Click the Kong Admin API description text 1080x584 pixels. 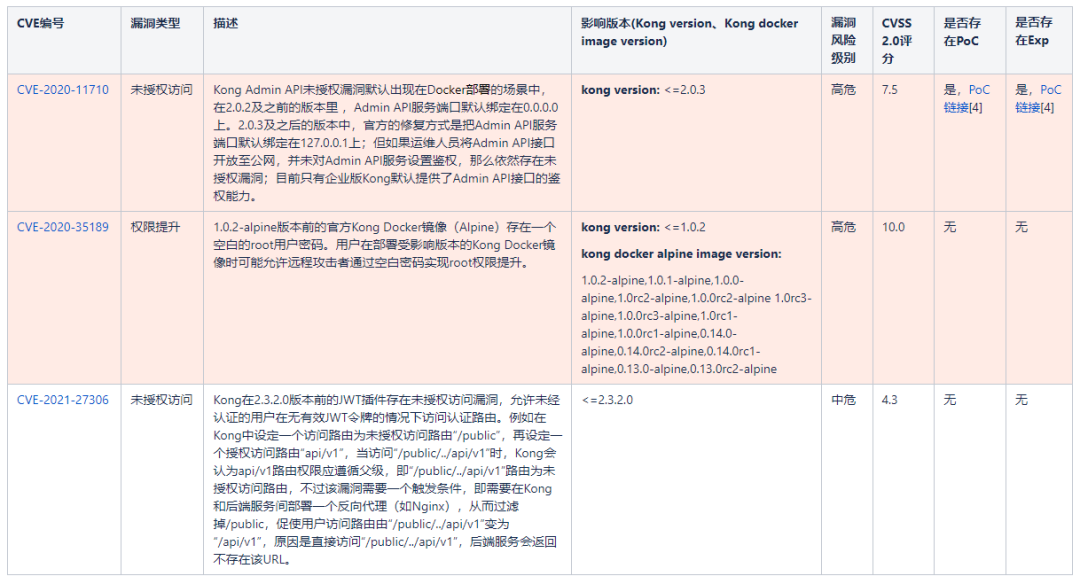click(x=387, y=143)
